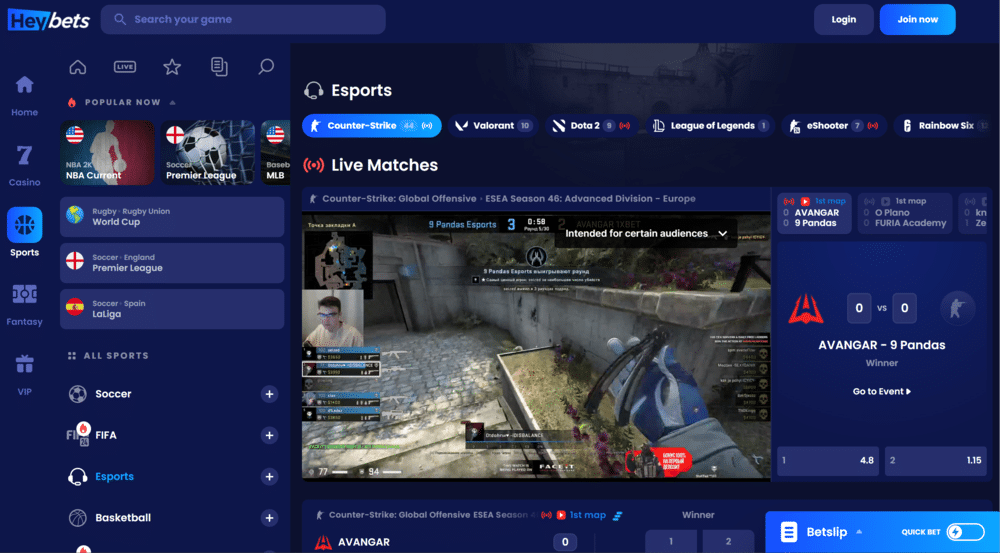Click the FIFA icon in All Sports
1000x553 pixels.
[78, 435]
